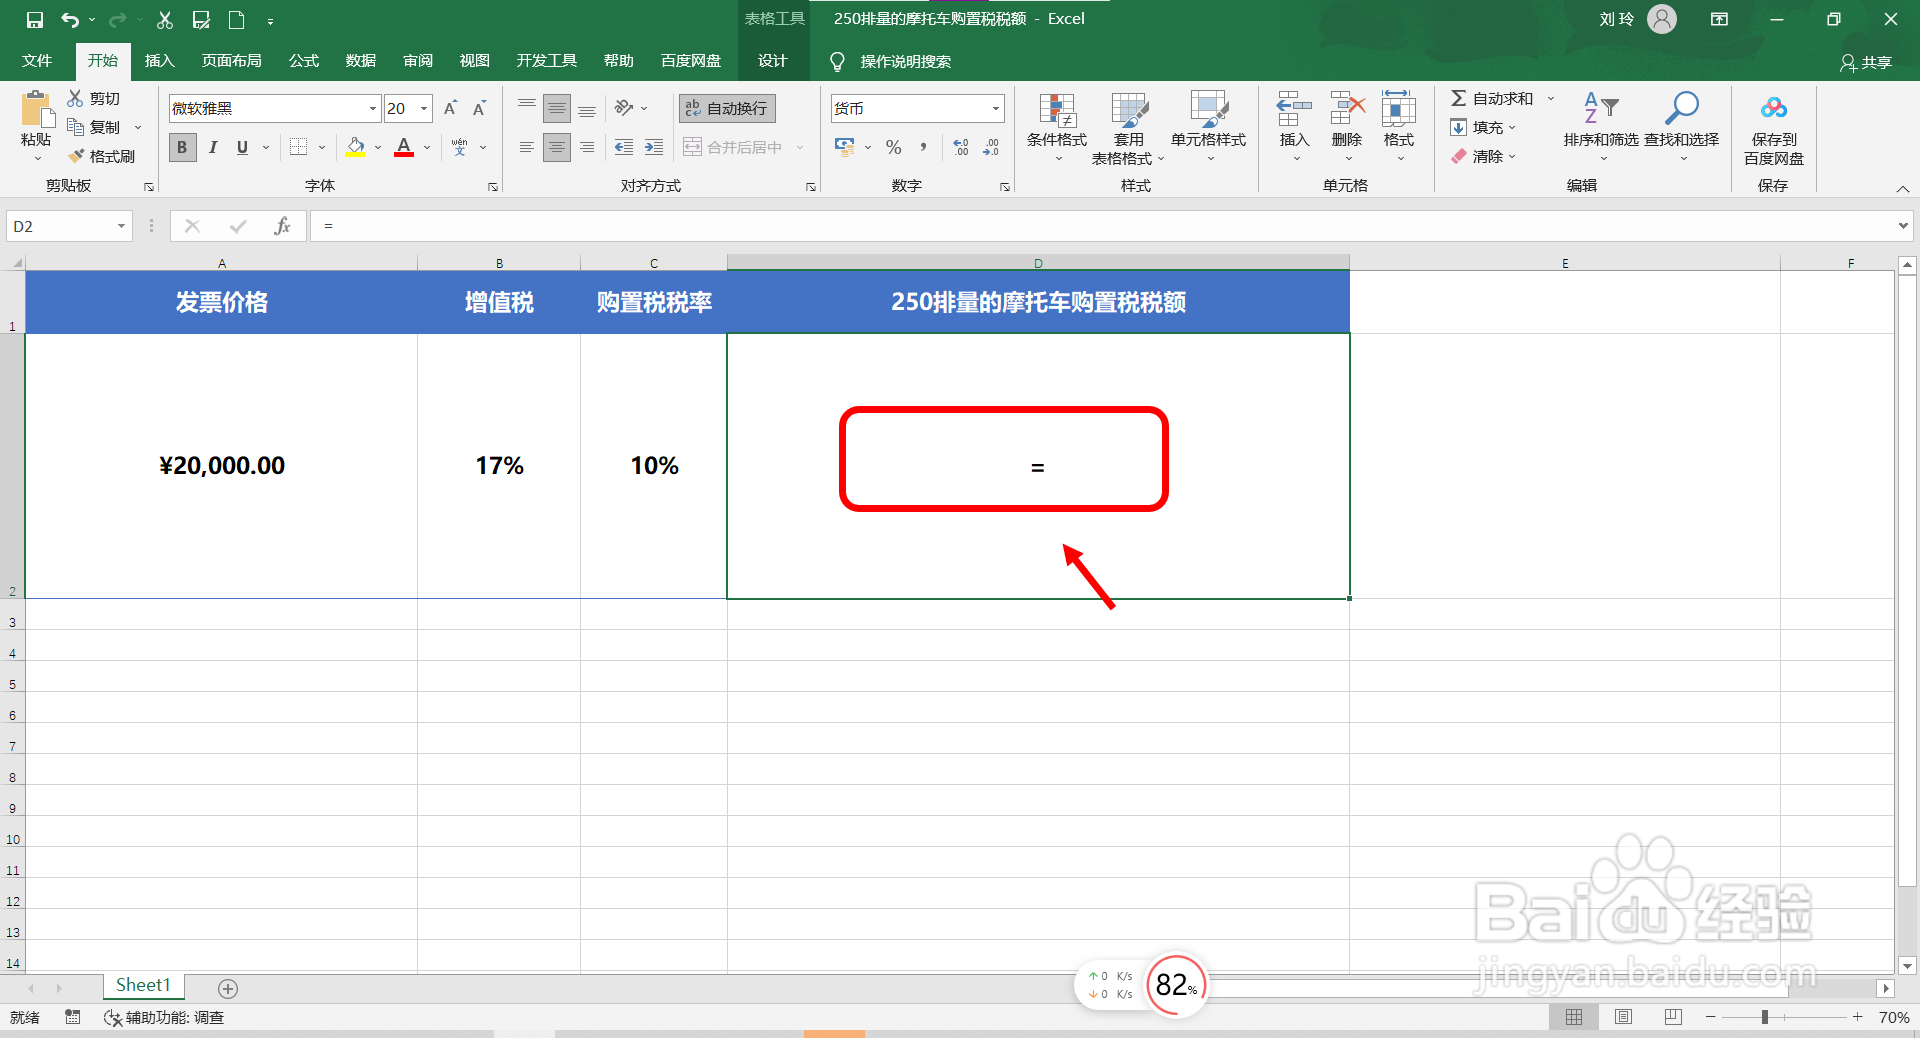The height and width of the screenshot is (1038, 1920).
Task: Open the 文件 File tab
Action: click(37, 61)
